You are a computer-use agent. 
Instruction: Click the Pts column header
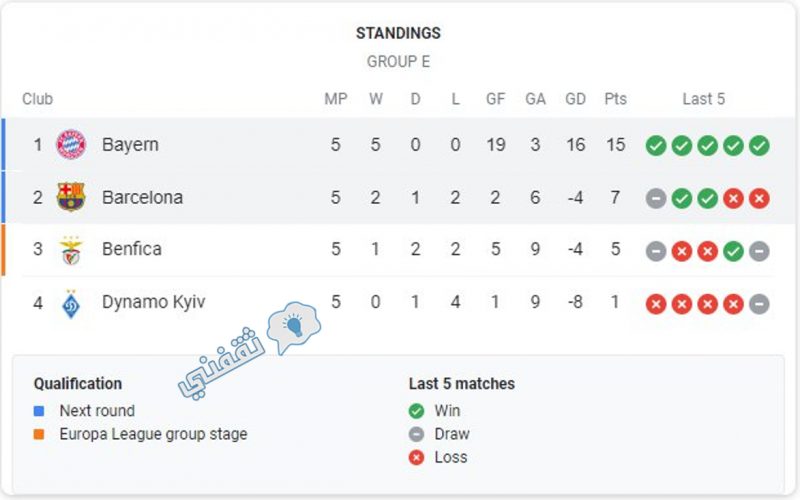tap(615, 98)
